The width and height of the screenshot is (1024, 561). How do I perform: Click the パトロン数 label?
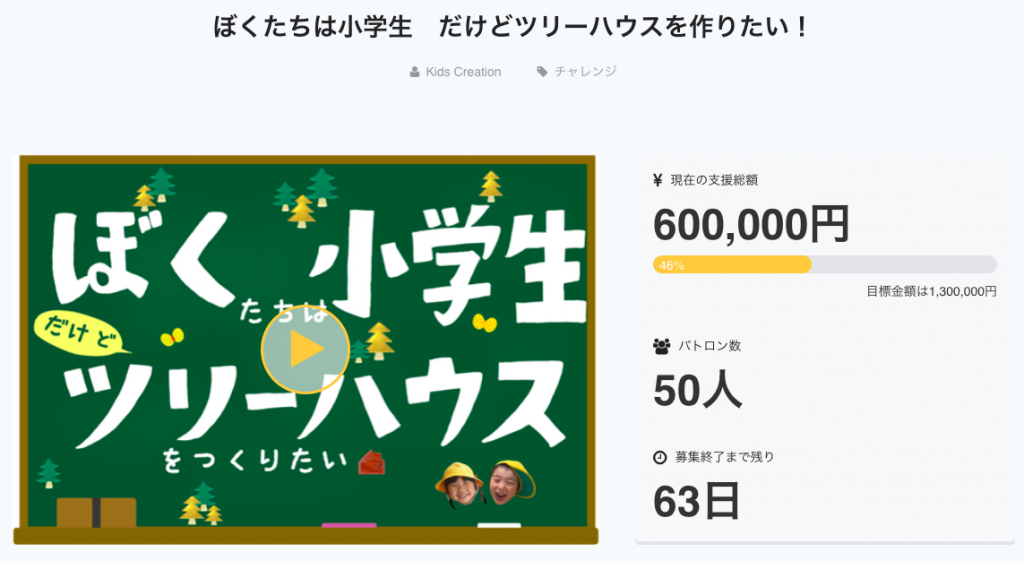point(710,346)
